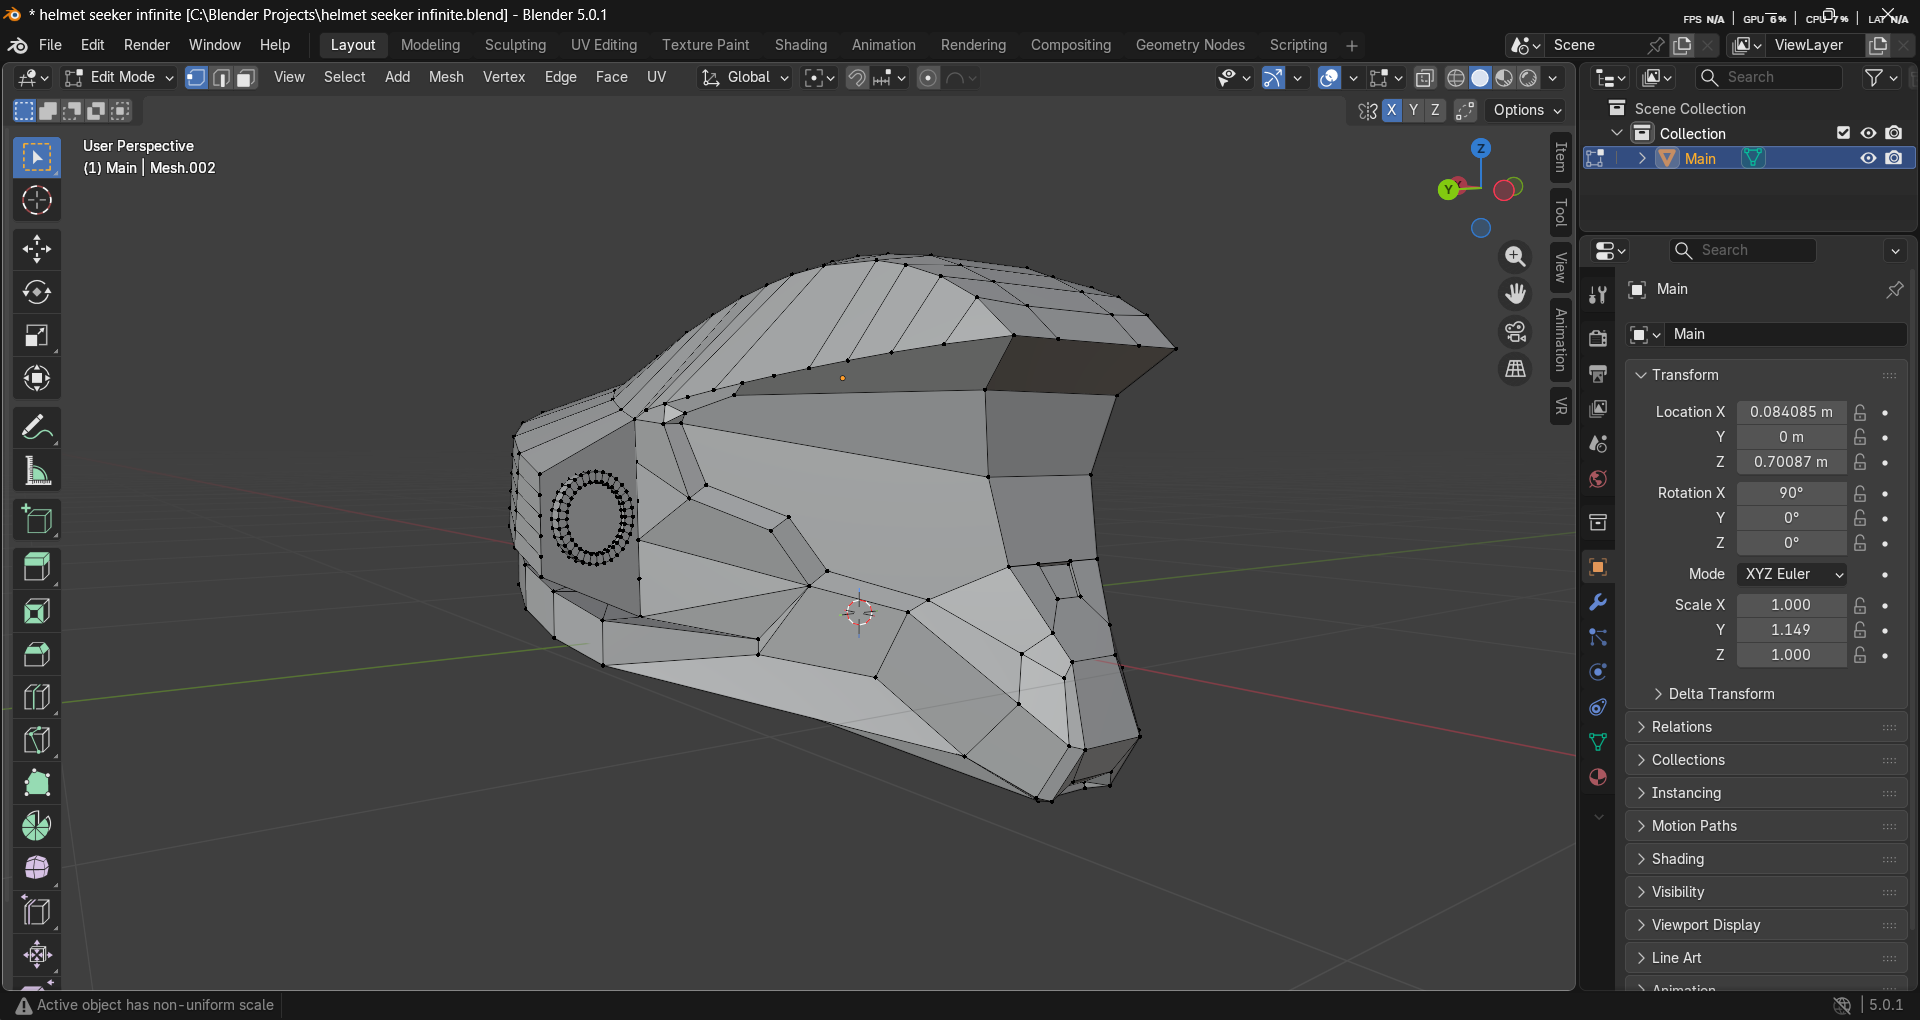Expand the Viewport Display panel
1920x1020 pixels.
(x=1705, y=925)
